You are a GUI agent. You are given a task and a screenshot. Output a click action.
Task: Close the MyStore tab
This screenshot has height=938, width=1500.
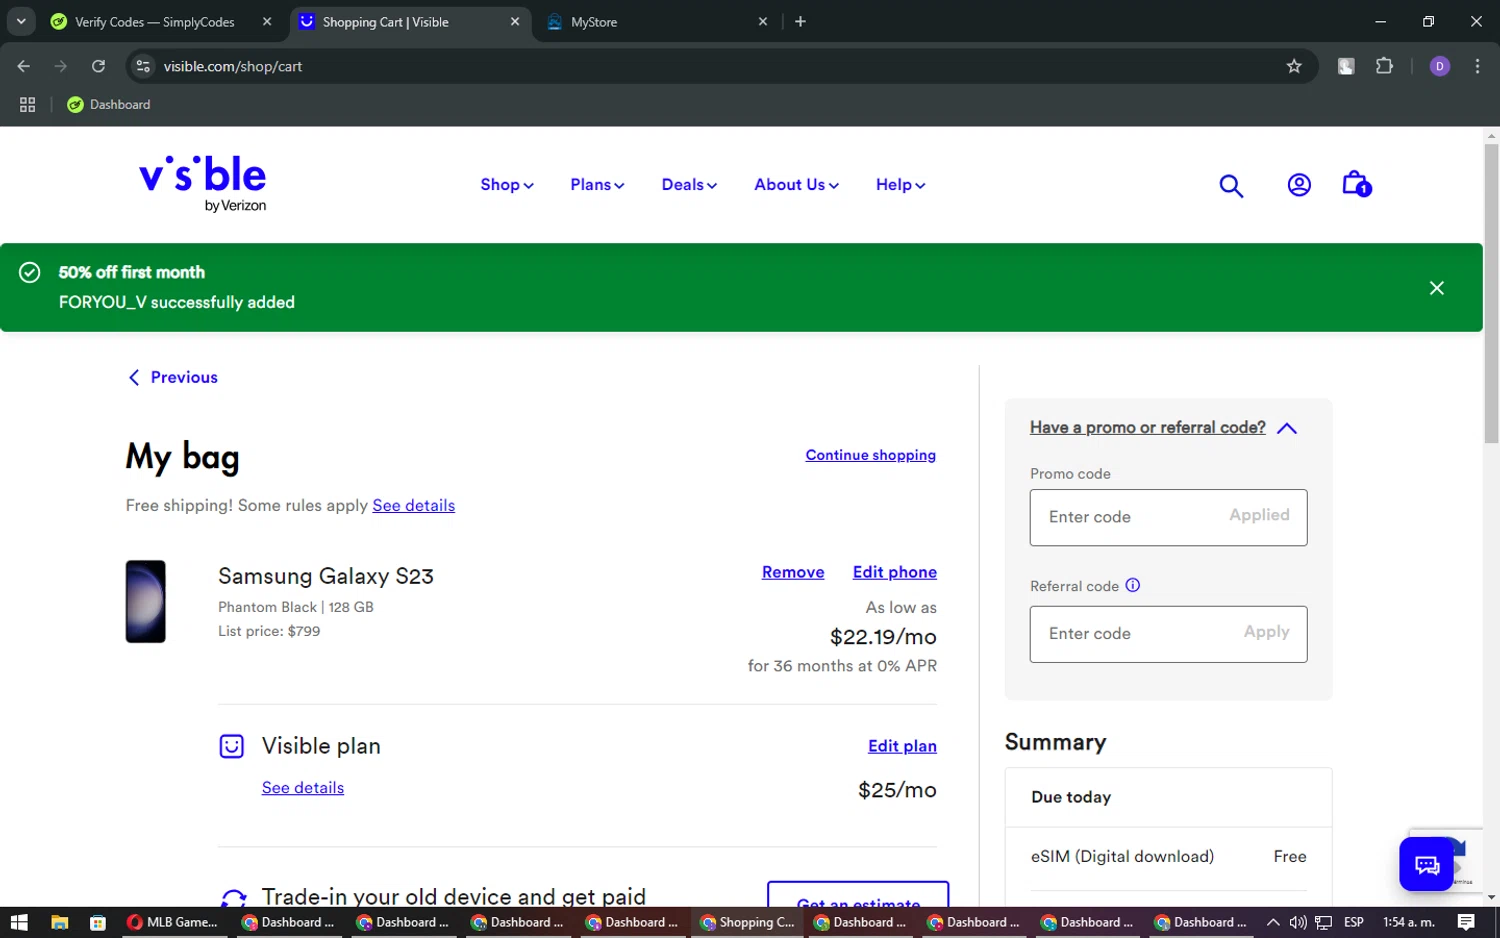(763, 22)
